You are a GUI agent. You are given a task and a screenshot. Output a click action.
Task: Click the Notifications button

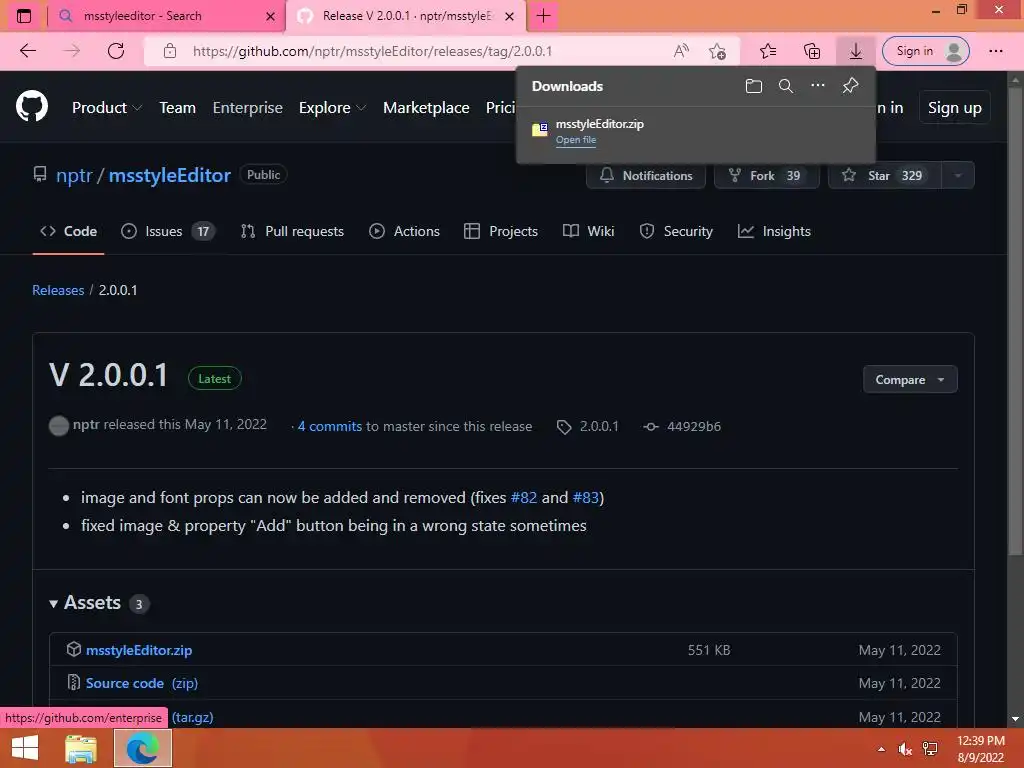[646, 175]
